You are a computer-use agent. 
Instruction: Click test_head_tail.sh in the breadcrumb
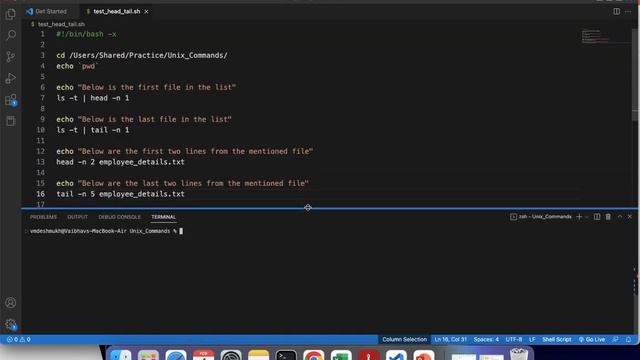pos(61,24)
